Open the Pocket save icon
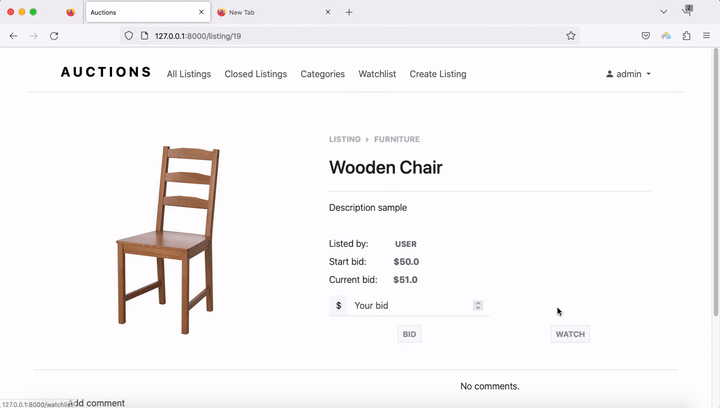The height and width of the screenshot is (408, 720). point(646,36)
